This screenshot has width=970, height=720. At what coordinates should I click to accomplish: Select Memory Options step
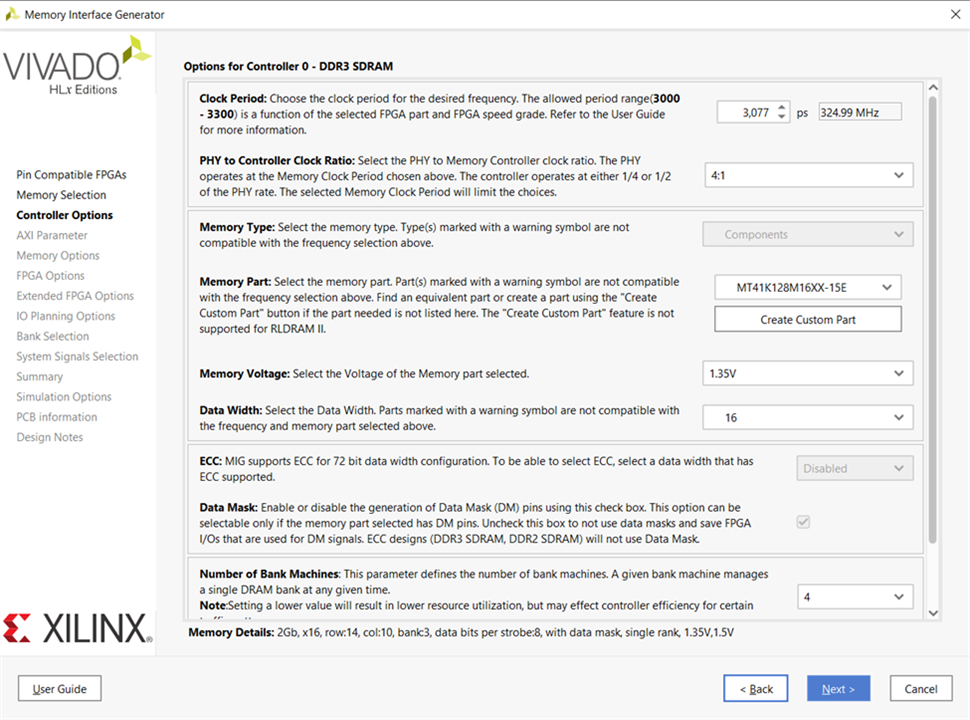tap(58, 255)
